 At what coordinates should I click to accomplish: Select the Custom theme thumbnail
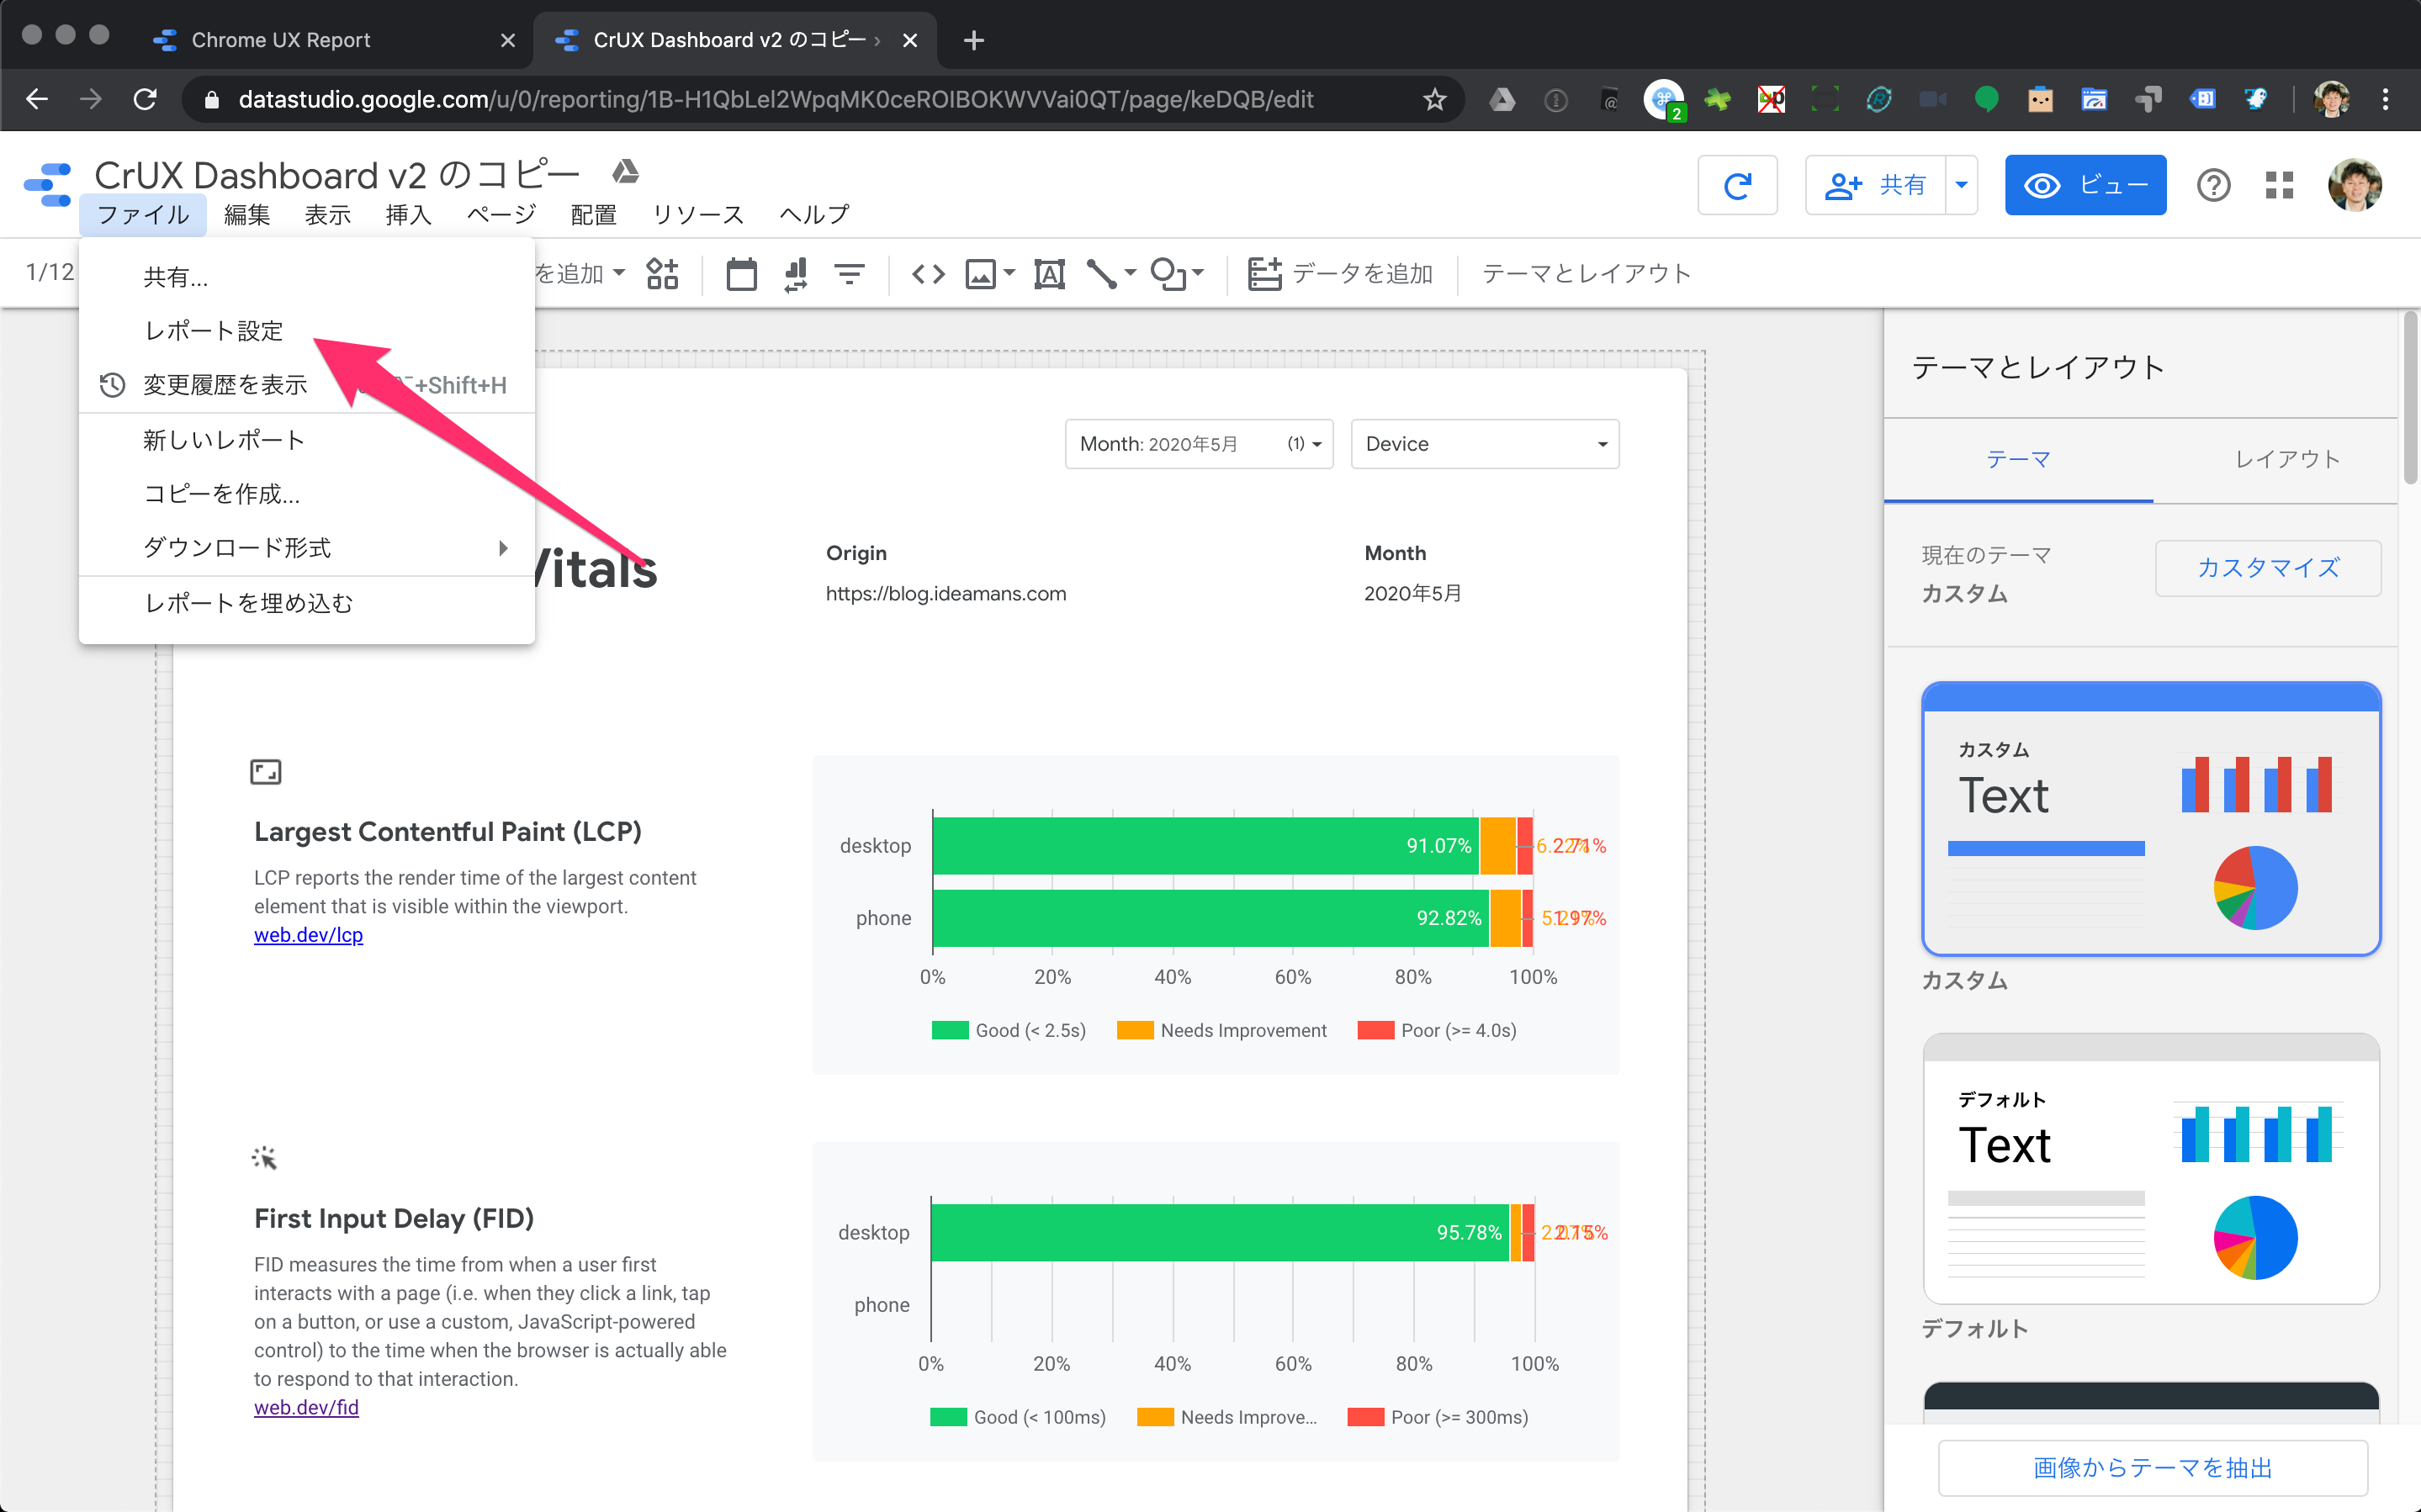(2151, 819)
